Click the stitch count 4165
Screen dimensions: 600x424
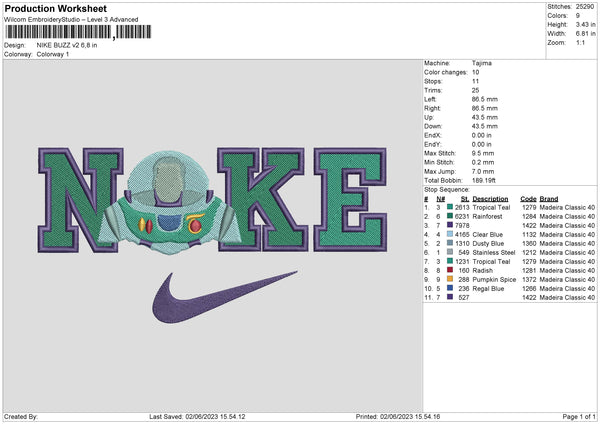462,234
